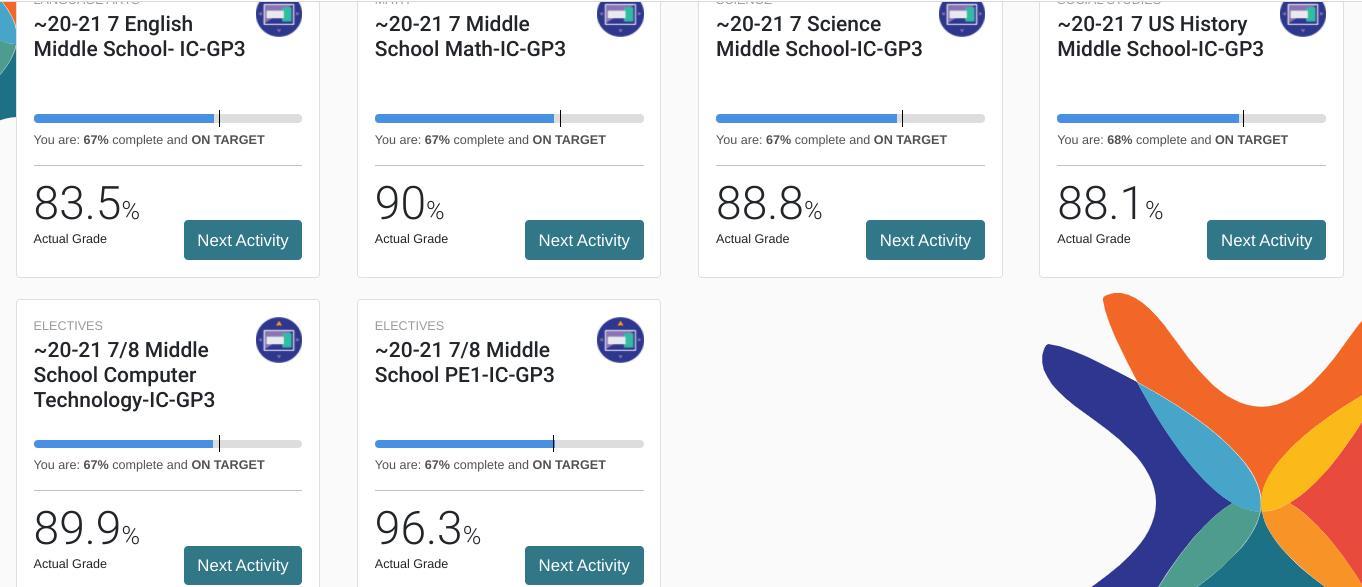Continue Next Activity in PE1 course
The image size is (1362, 587).
pos(584,565)
